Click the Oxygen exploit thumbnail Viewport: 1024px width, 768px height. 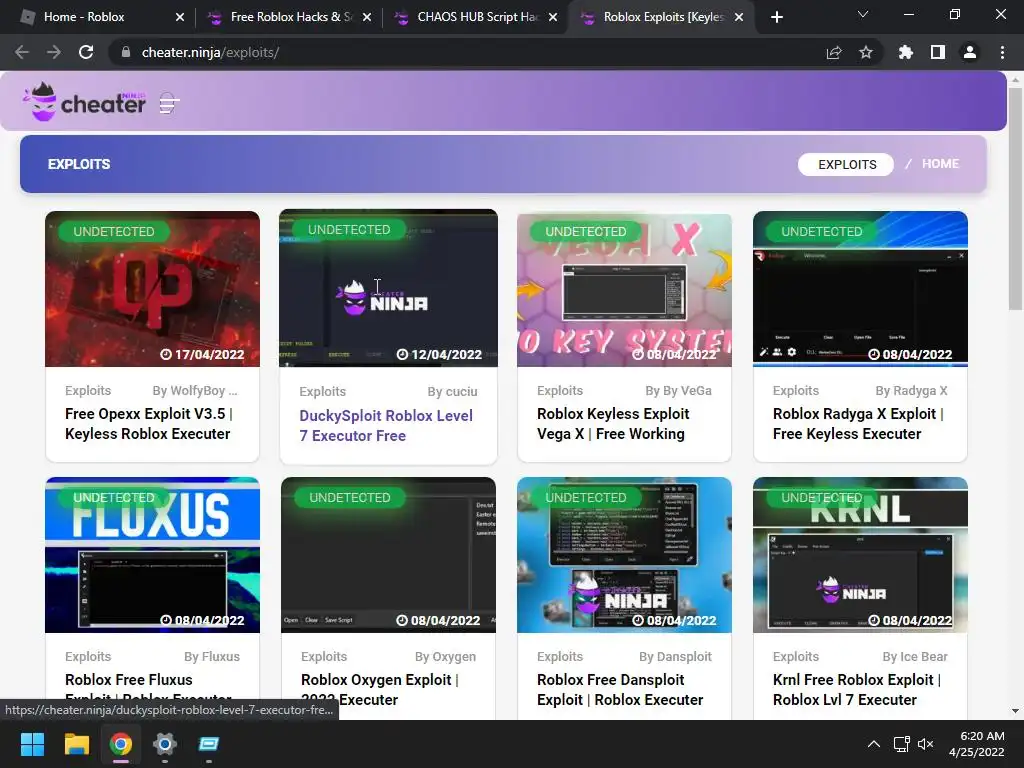pyautogui.click(x=389, y=555)
